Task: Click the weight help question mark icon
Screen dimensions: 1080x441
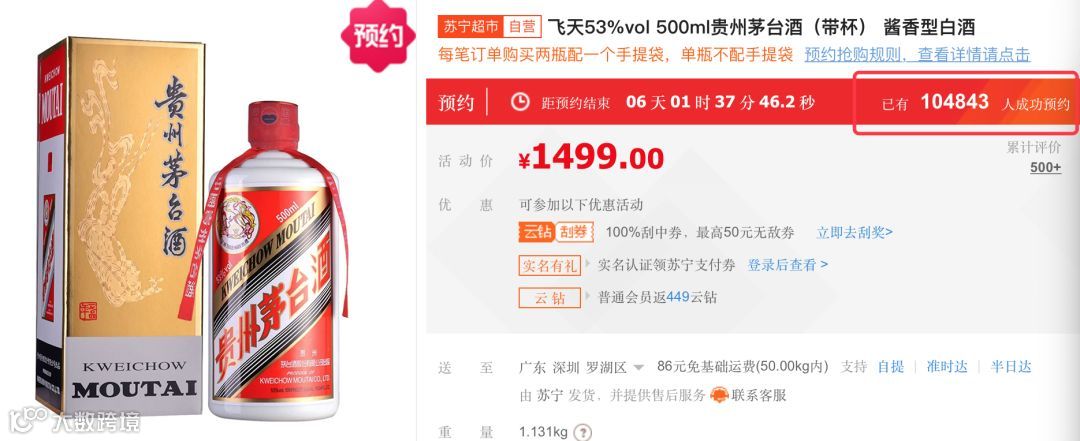Action: tap(583, 433)
